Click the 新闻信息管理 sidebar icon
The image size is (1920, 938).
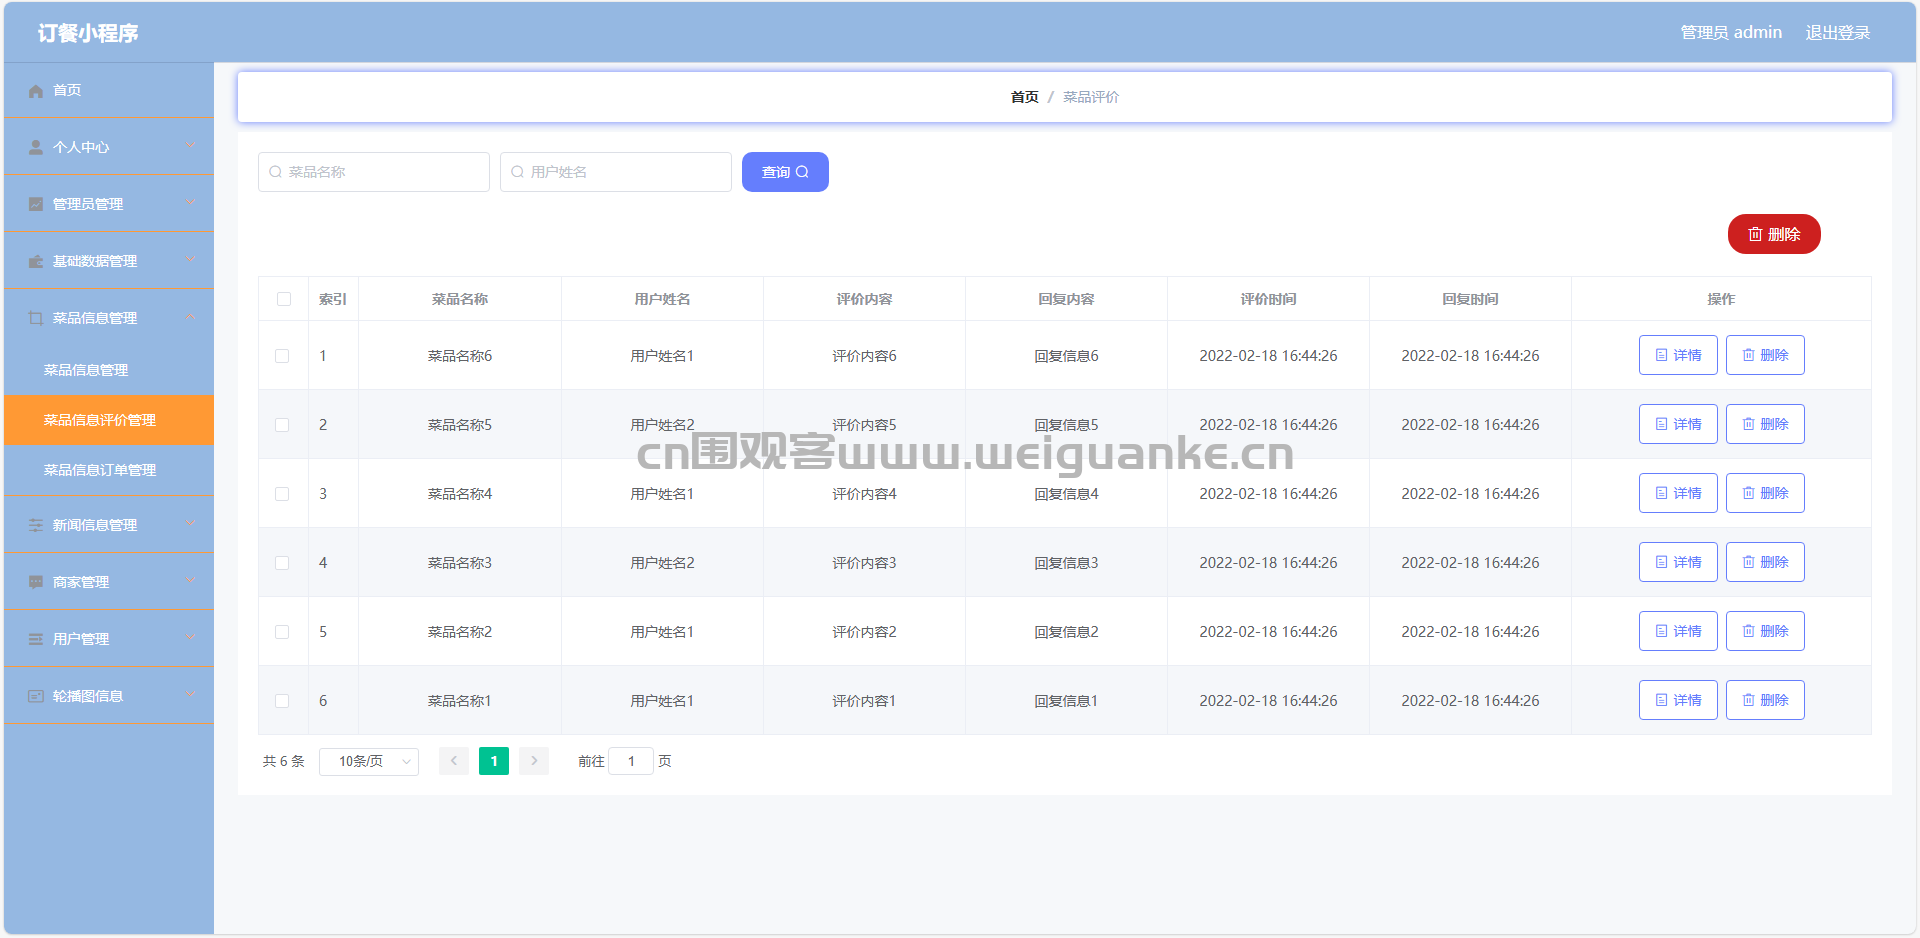[x=36, y=525]
